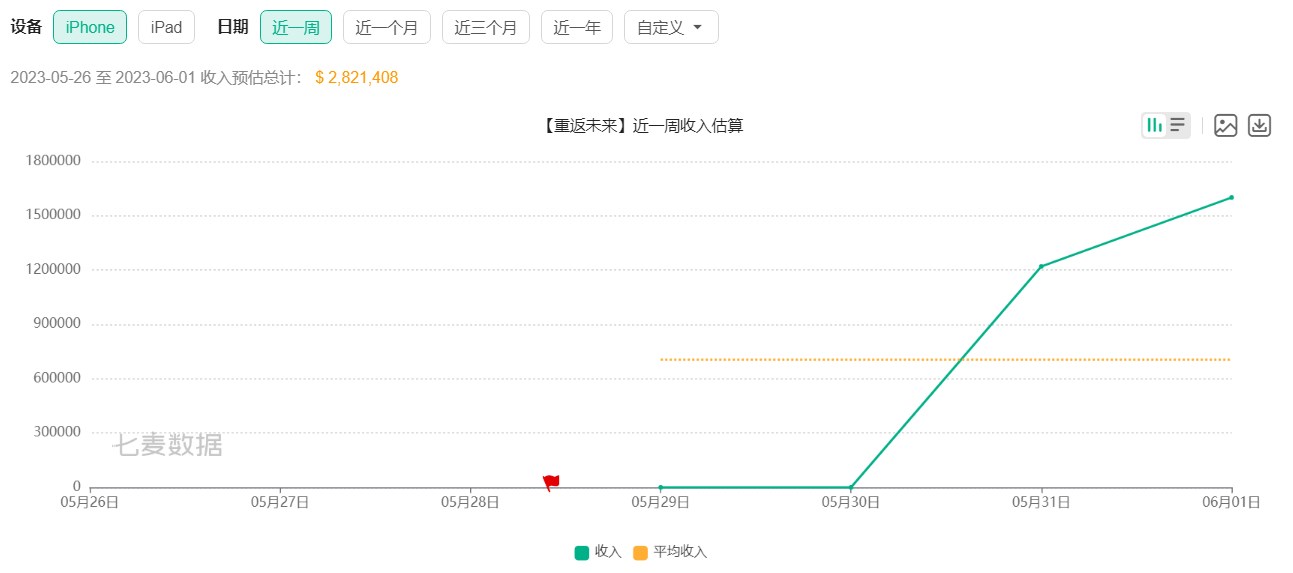Click orange 平均收入 legend swatch

(640, 552)
